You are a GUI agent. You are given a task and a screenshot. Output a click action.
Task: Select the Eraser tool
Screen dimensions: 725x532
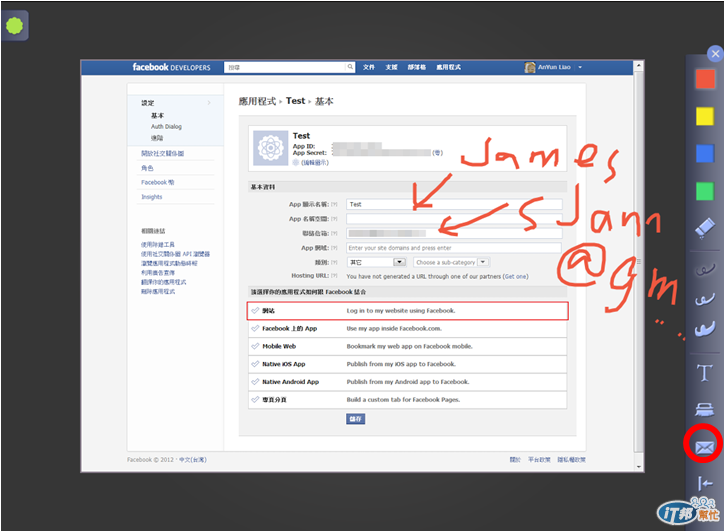point(705,228)
